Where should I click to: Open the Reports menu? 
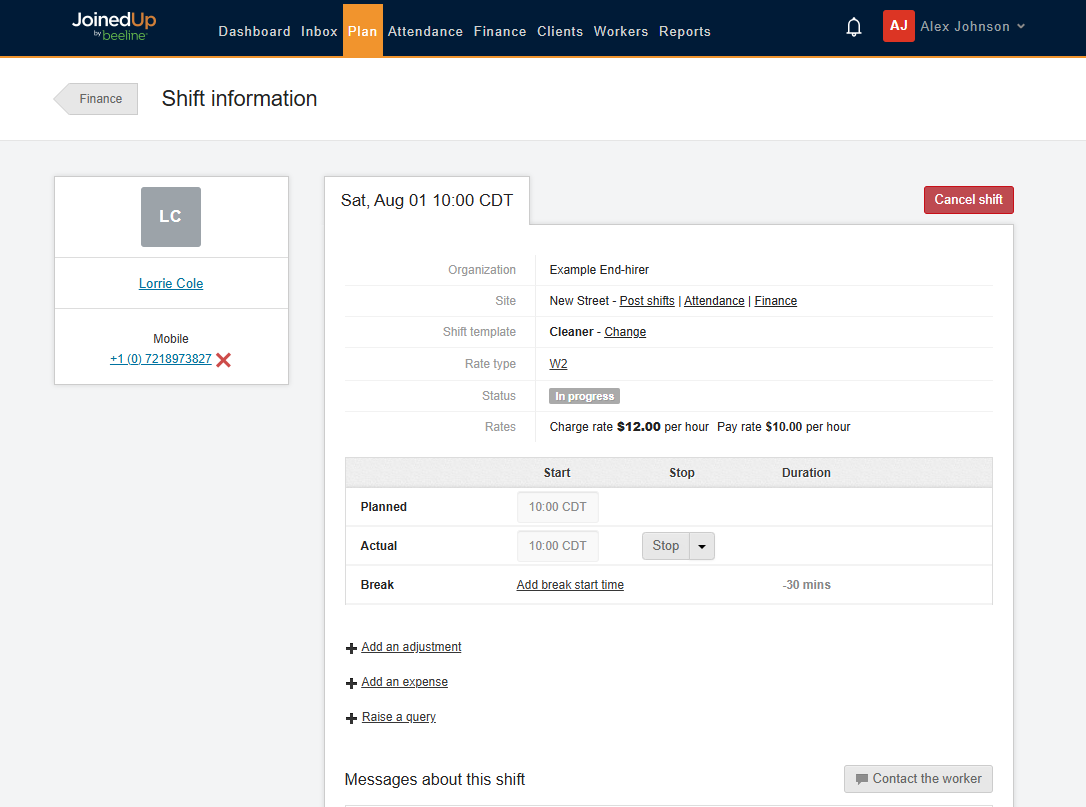tap(685, 31)
